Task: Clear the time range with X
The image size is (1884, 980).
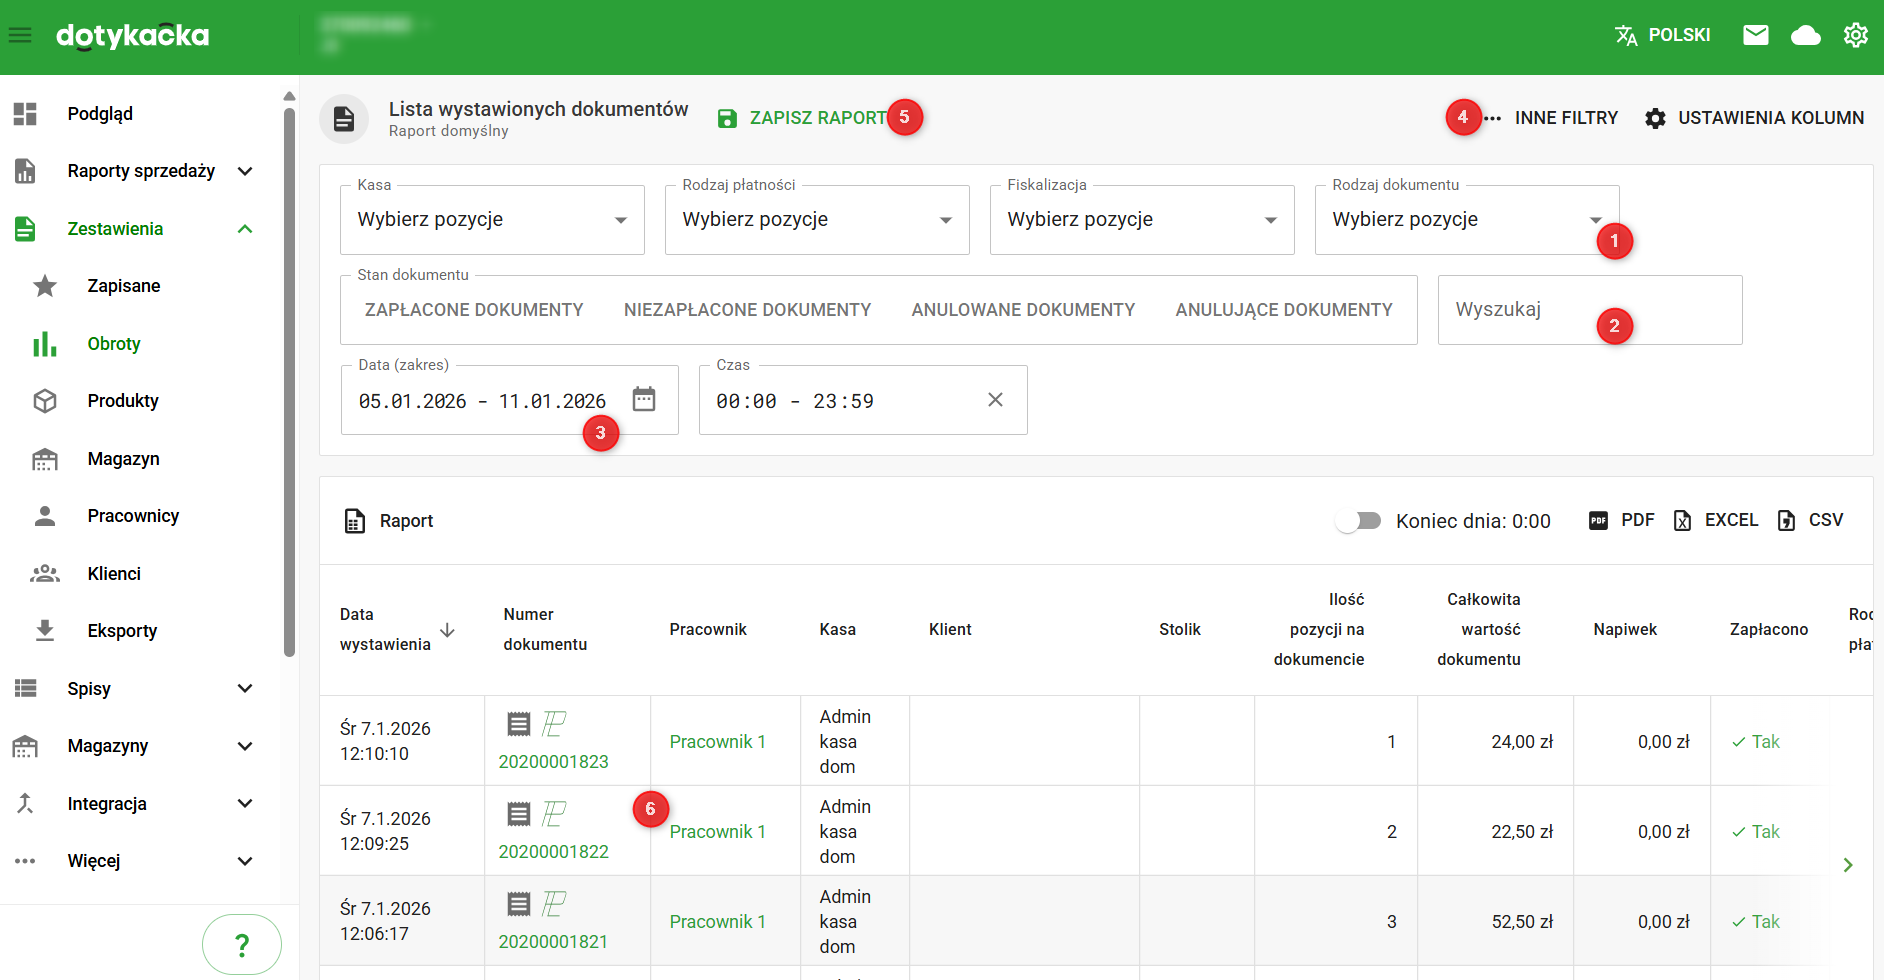Action: click(x=995, y=400)
